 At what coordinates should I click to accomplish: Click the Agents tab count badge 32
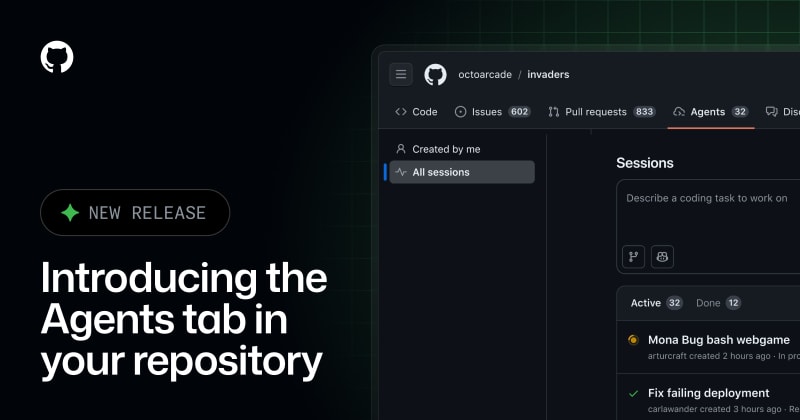(x=740, y=112)
